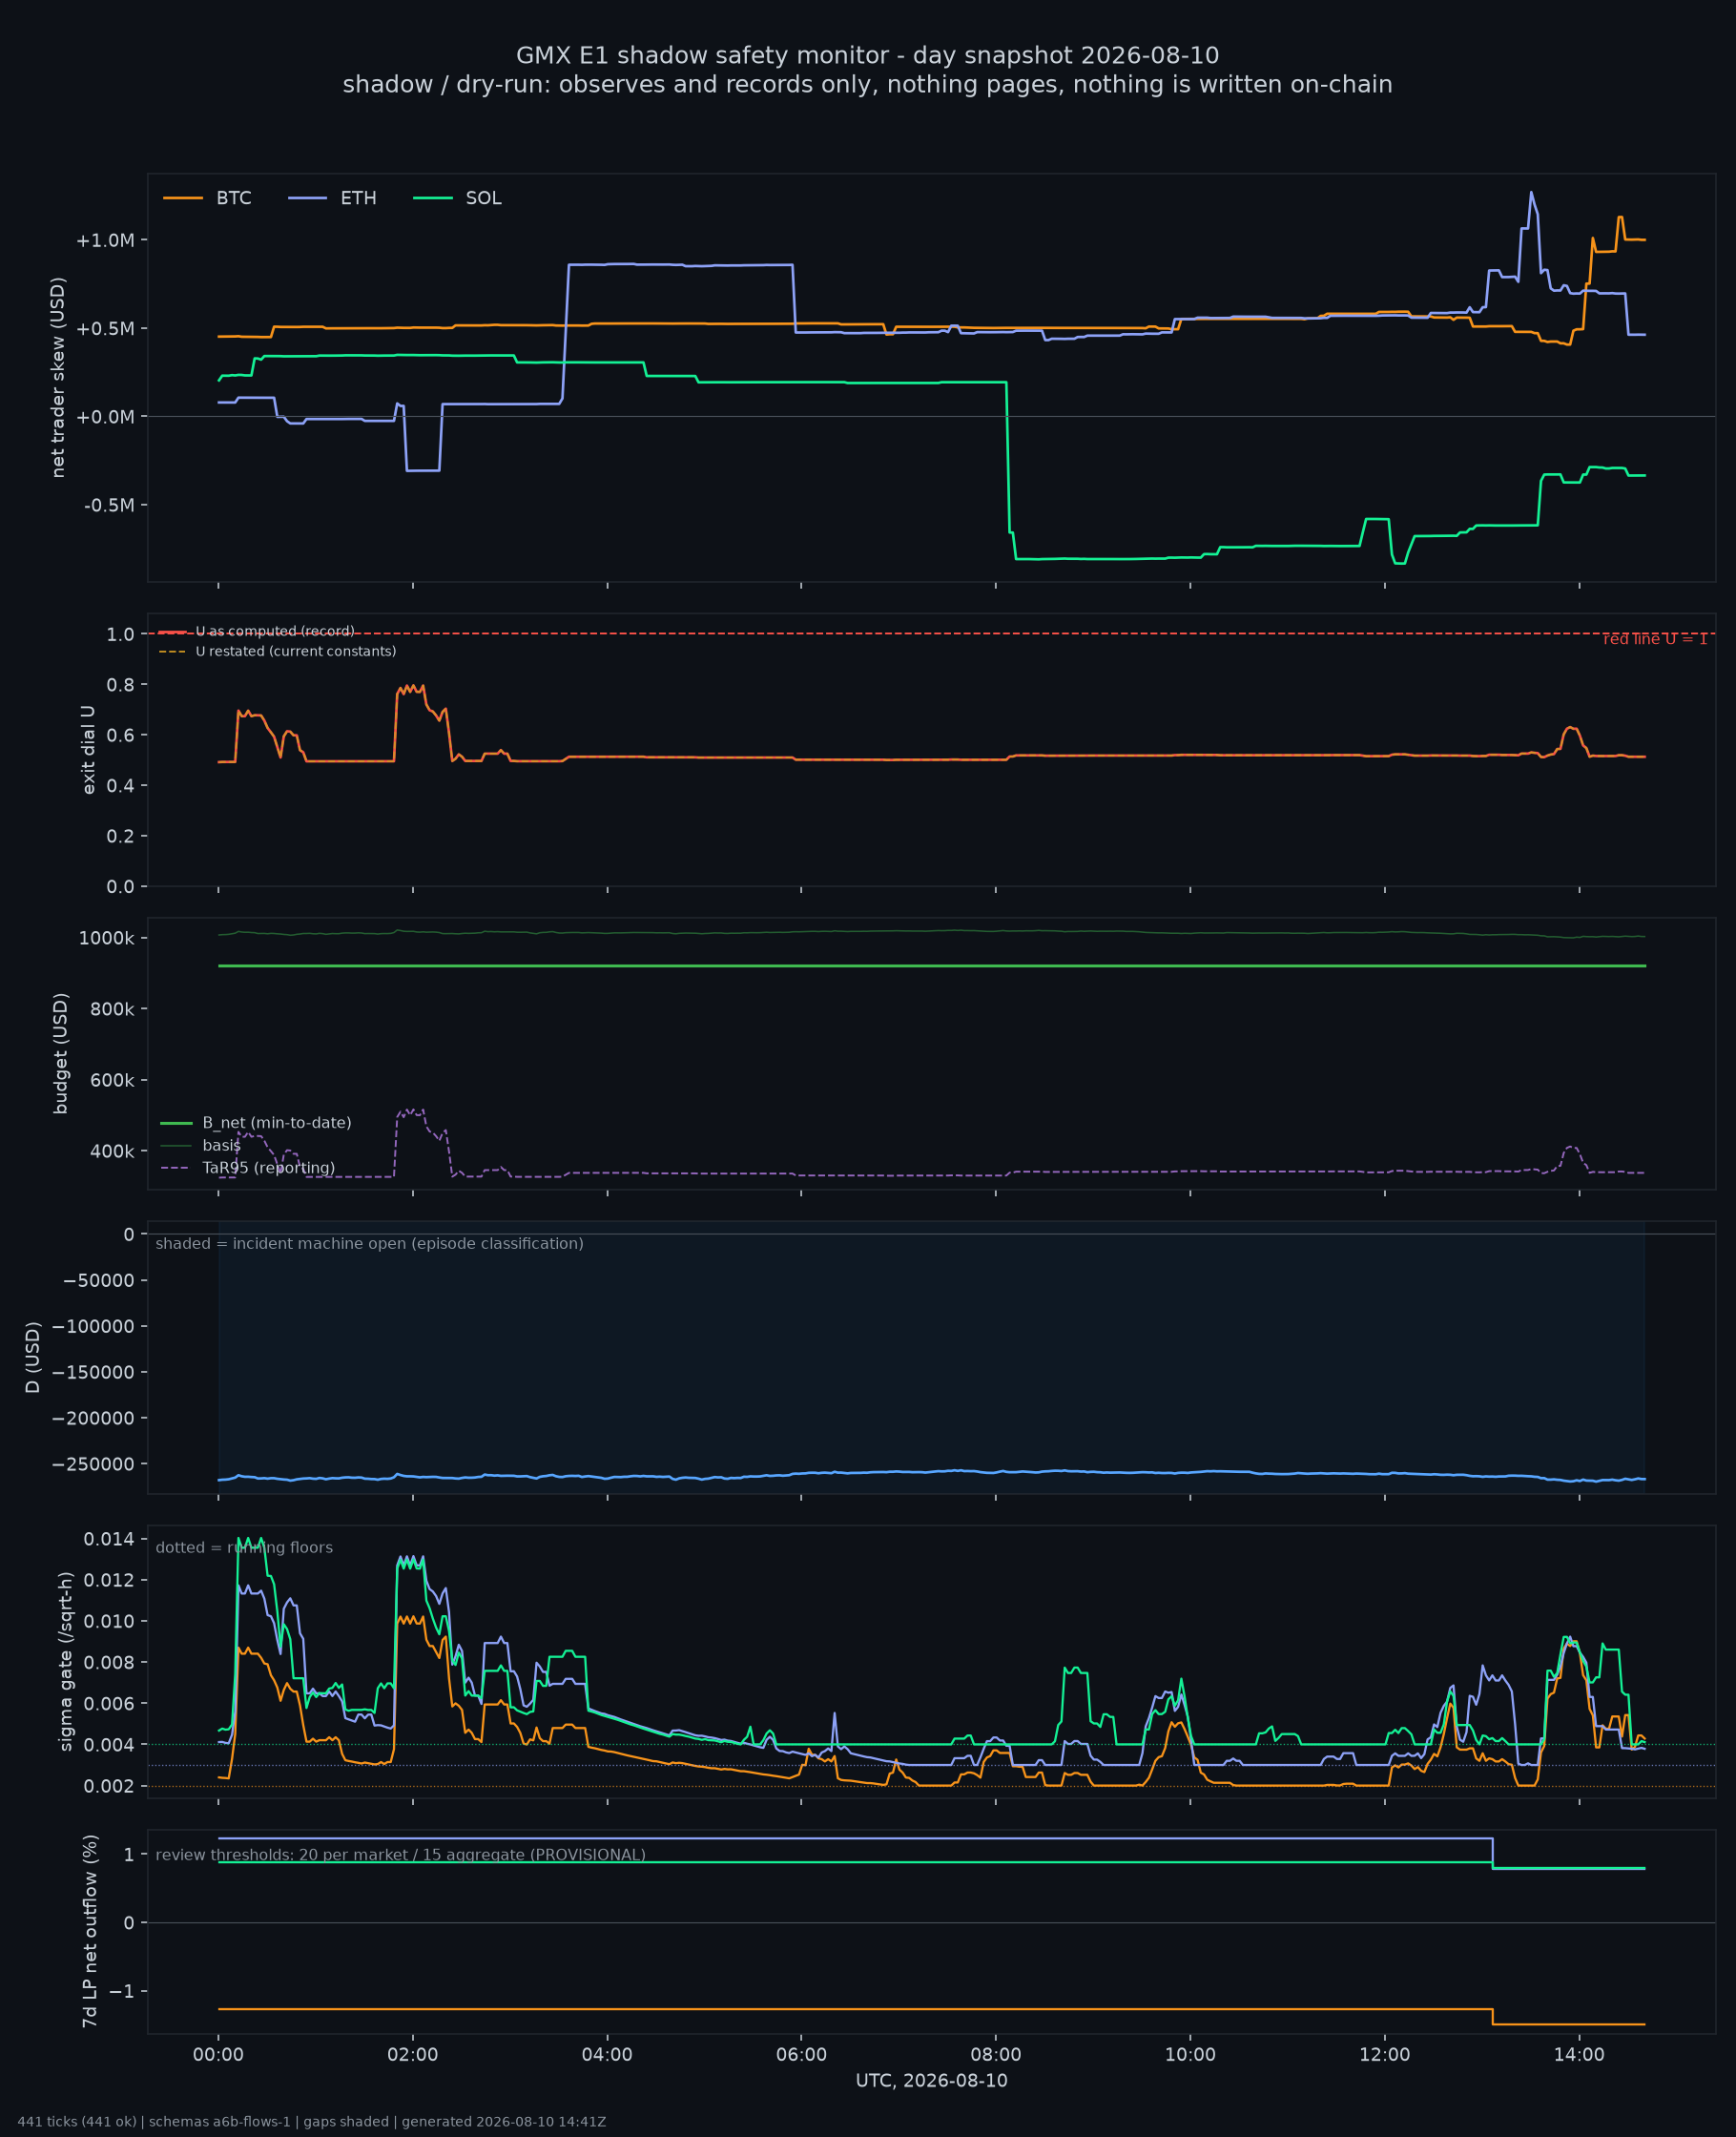Click the "budget (USD)" axis label

61,1053
